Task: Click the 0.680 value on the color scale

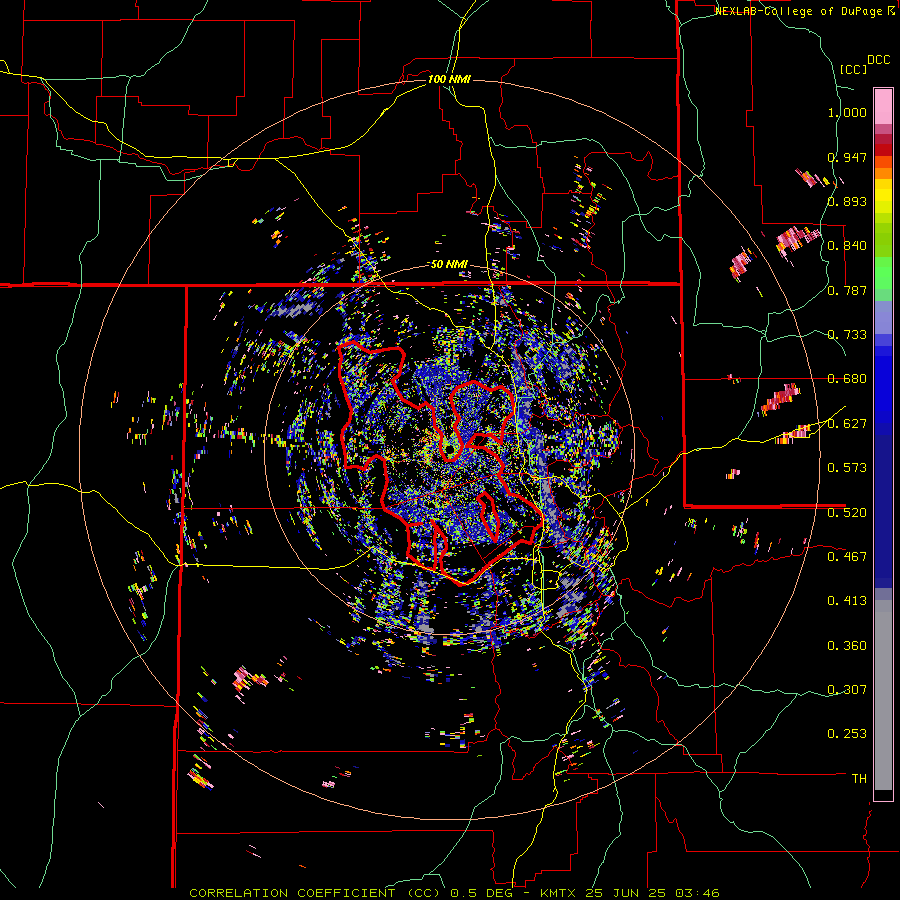Action: pos(847,379)
